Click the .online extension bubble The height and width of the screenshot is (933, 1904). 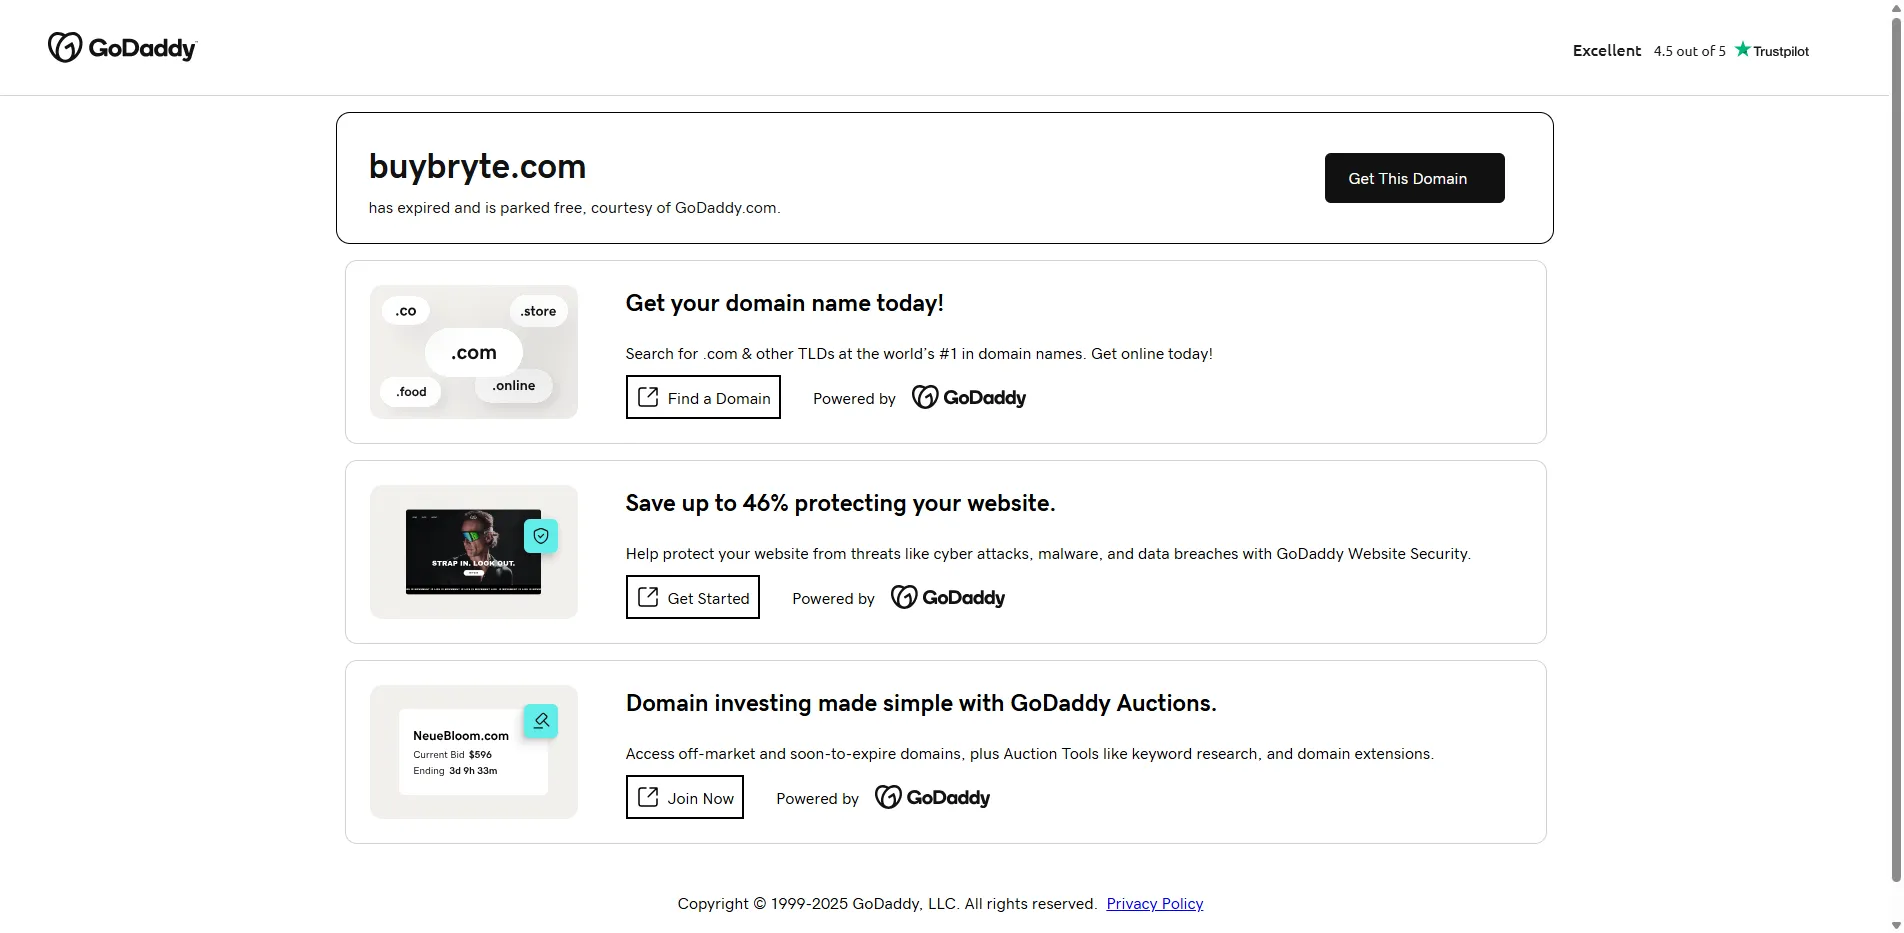coord(513,386)
